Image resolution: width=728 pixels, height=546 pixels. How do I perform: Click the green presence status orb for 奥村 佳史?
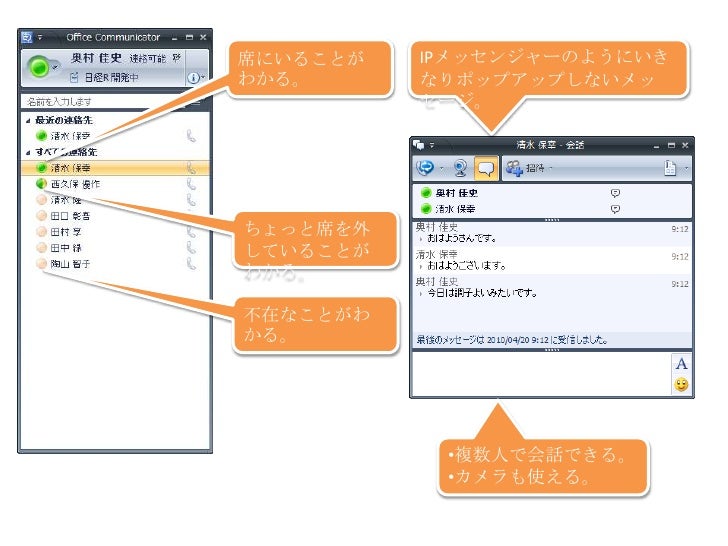tap(39, 67)
